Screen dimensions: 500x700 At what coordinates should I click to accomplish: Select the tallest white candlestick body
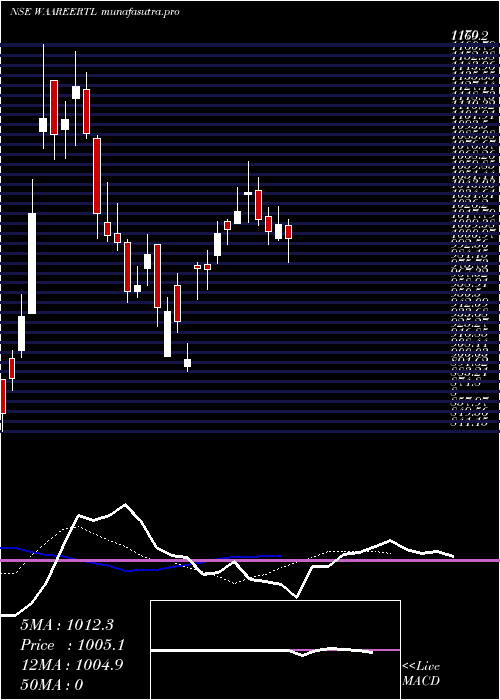[x=32, y=263]
